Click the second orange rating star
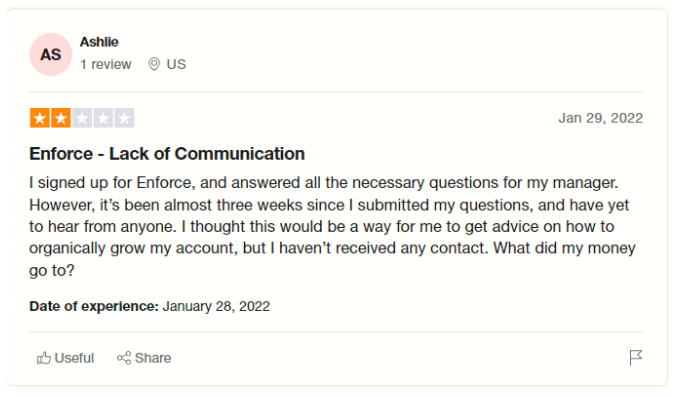The height and width of the screenshot is (397, 680). [61, 118]
